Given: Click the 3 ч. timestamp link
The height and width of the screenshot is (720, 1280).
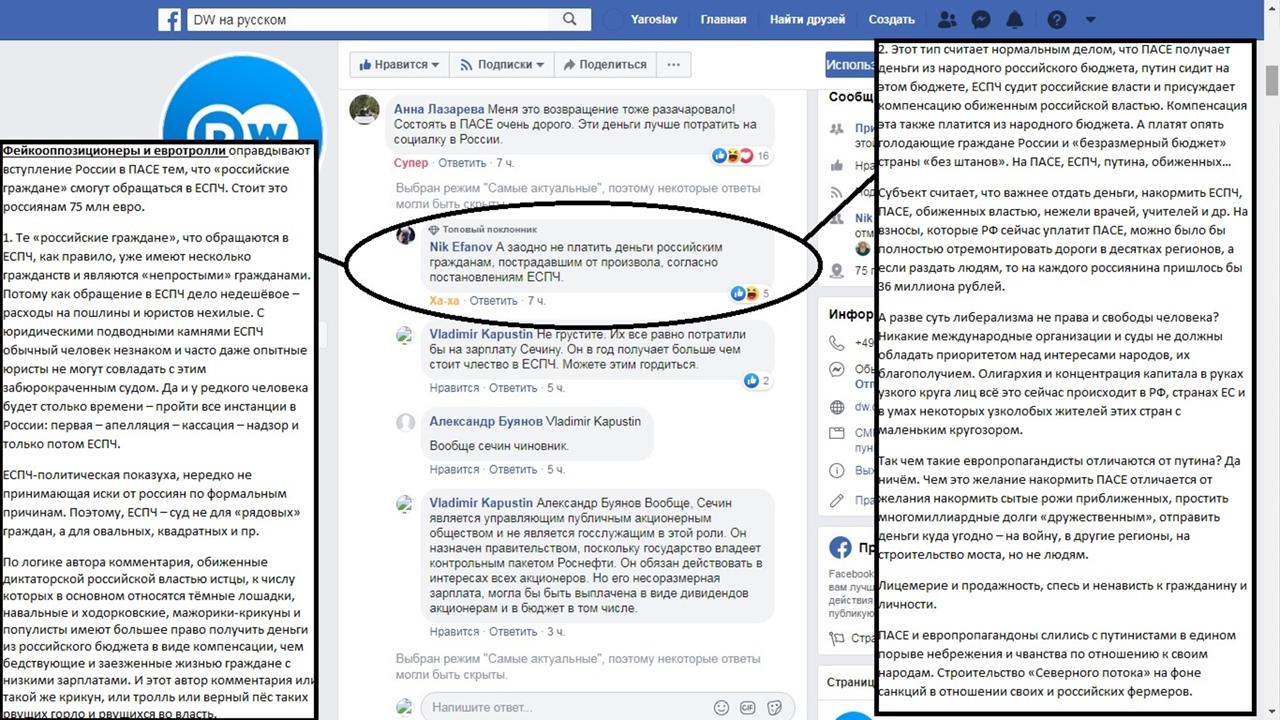Looking at the screenshot, I should pyautogui.click(x=557, y=632).
